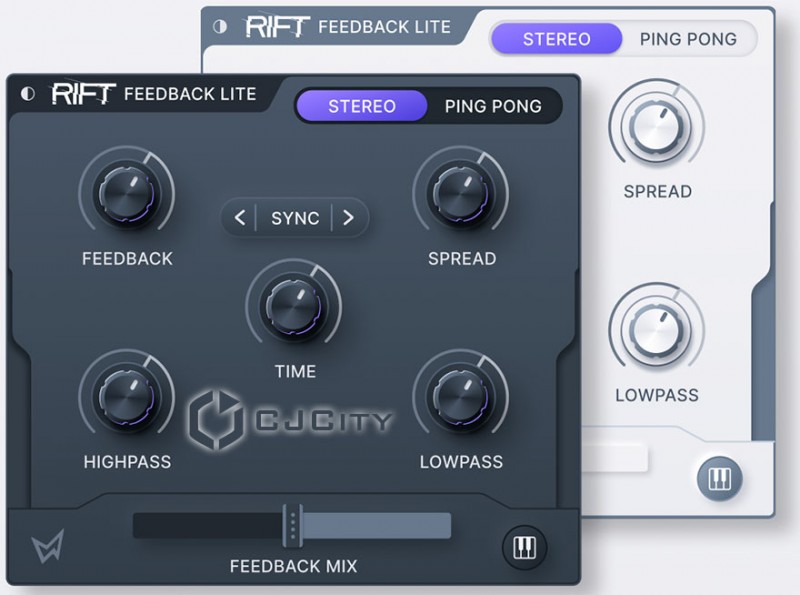Select STEREO mode in light window

[557, 39]
